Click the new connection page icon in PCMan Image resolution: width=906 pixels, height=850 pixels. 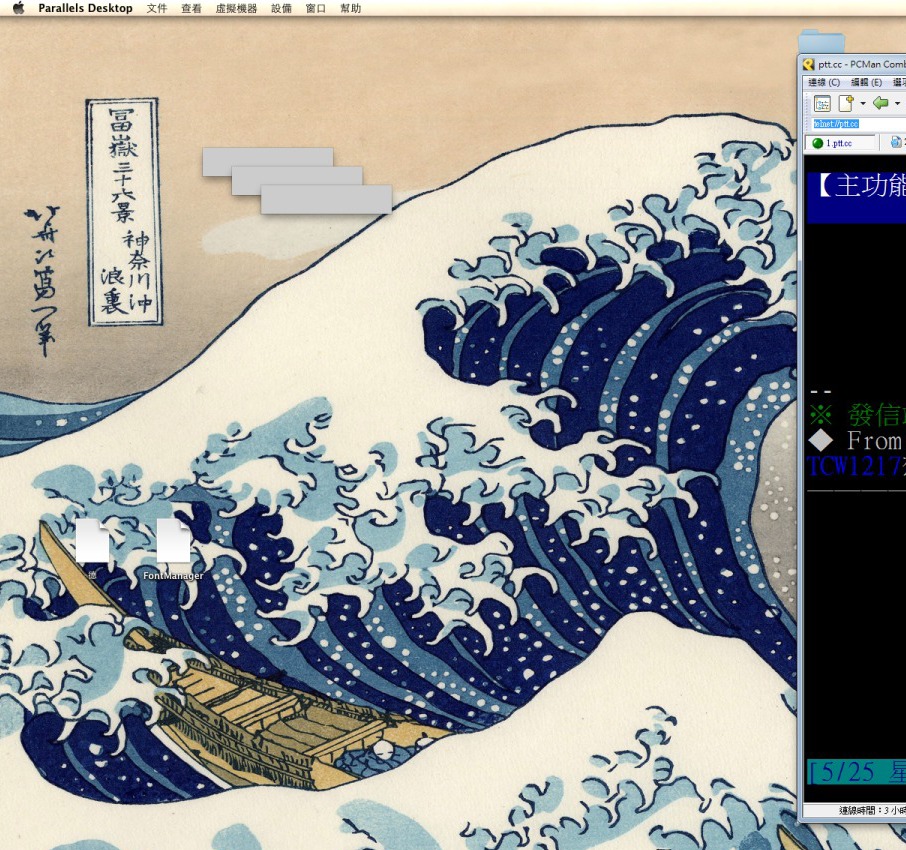846,103
